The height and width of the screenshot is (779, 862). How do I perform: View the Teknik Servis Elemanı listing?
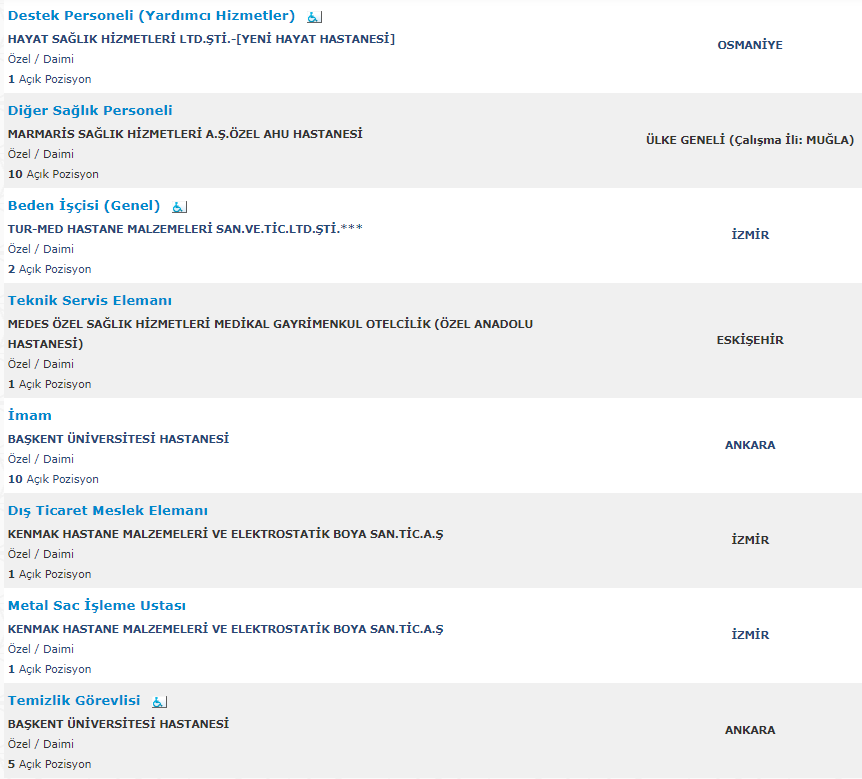[90, 301]
